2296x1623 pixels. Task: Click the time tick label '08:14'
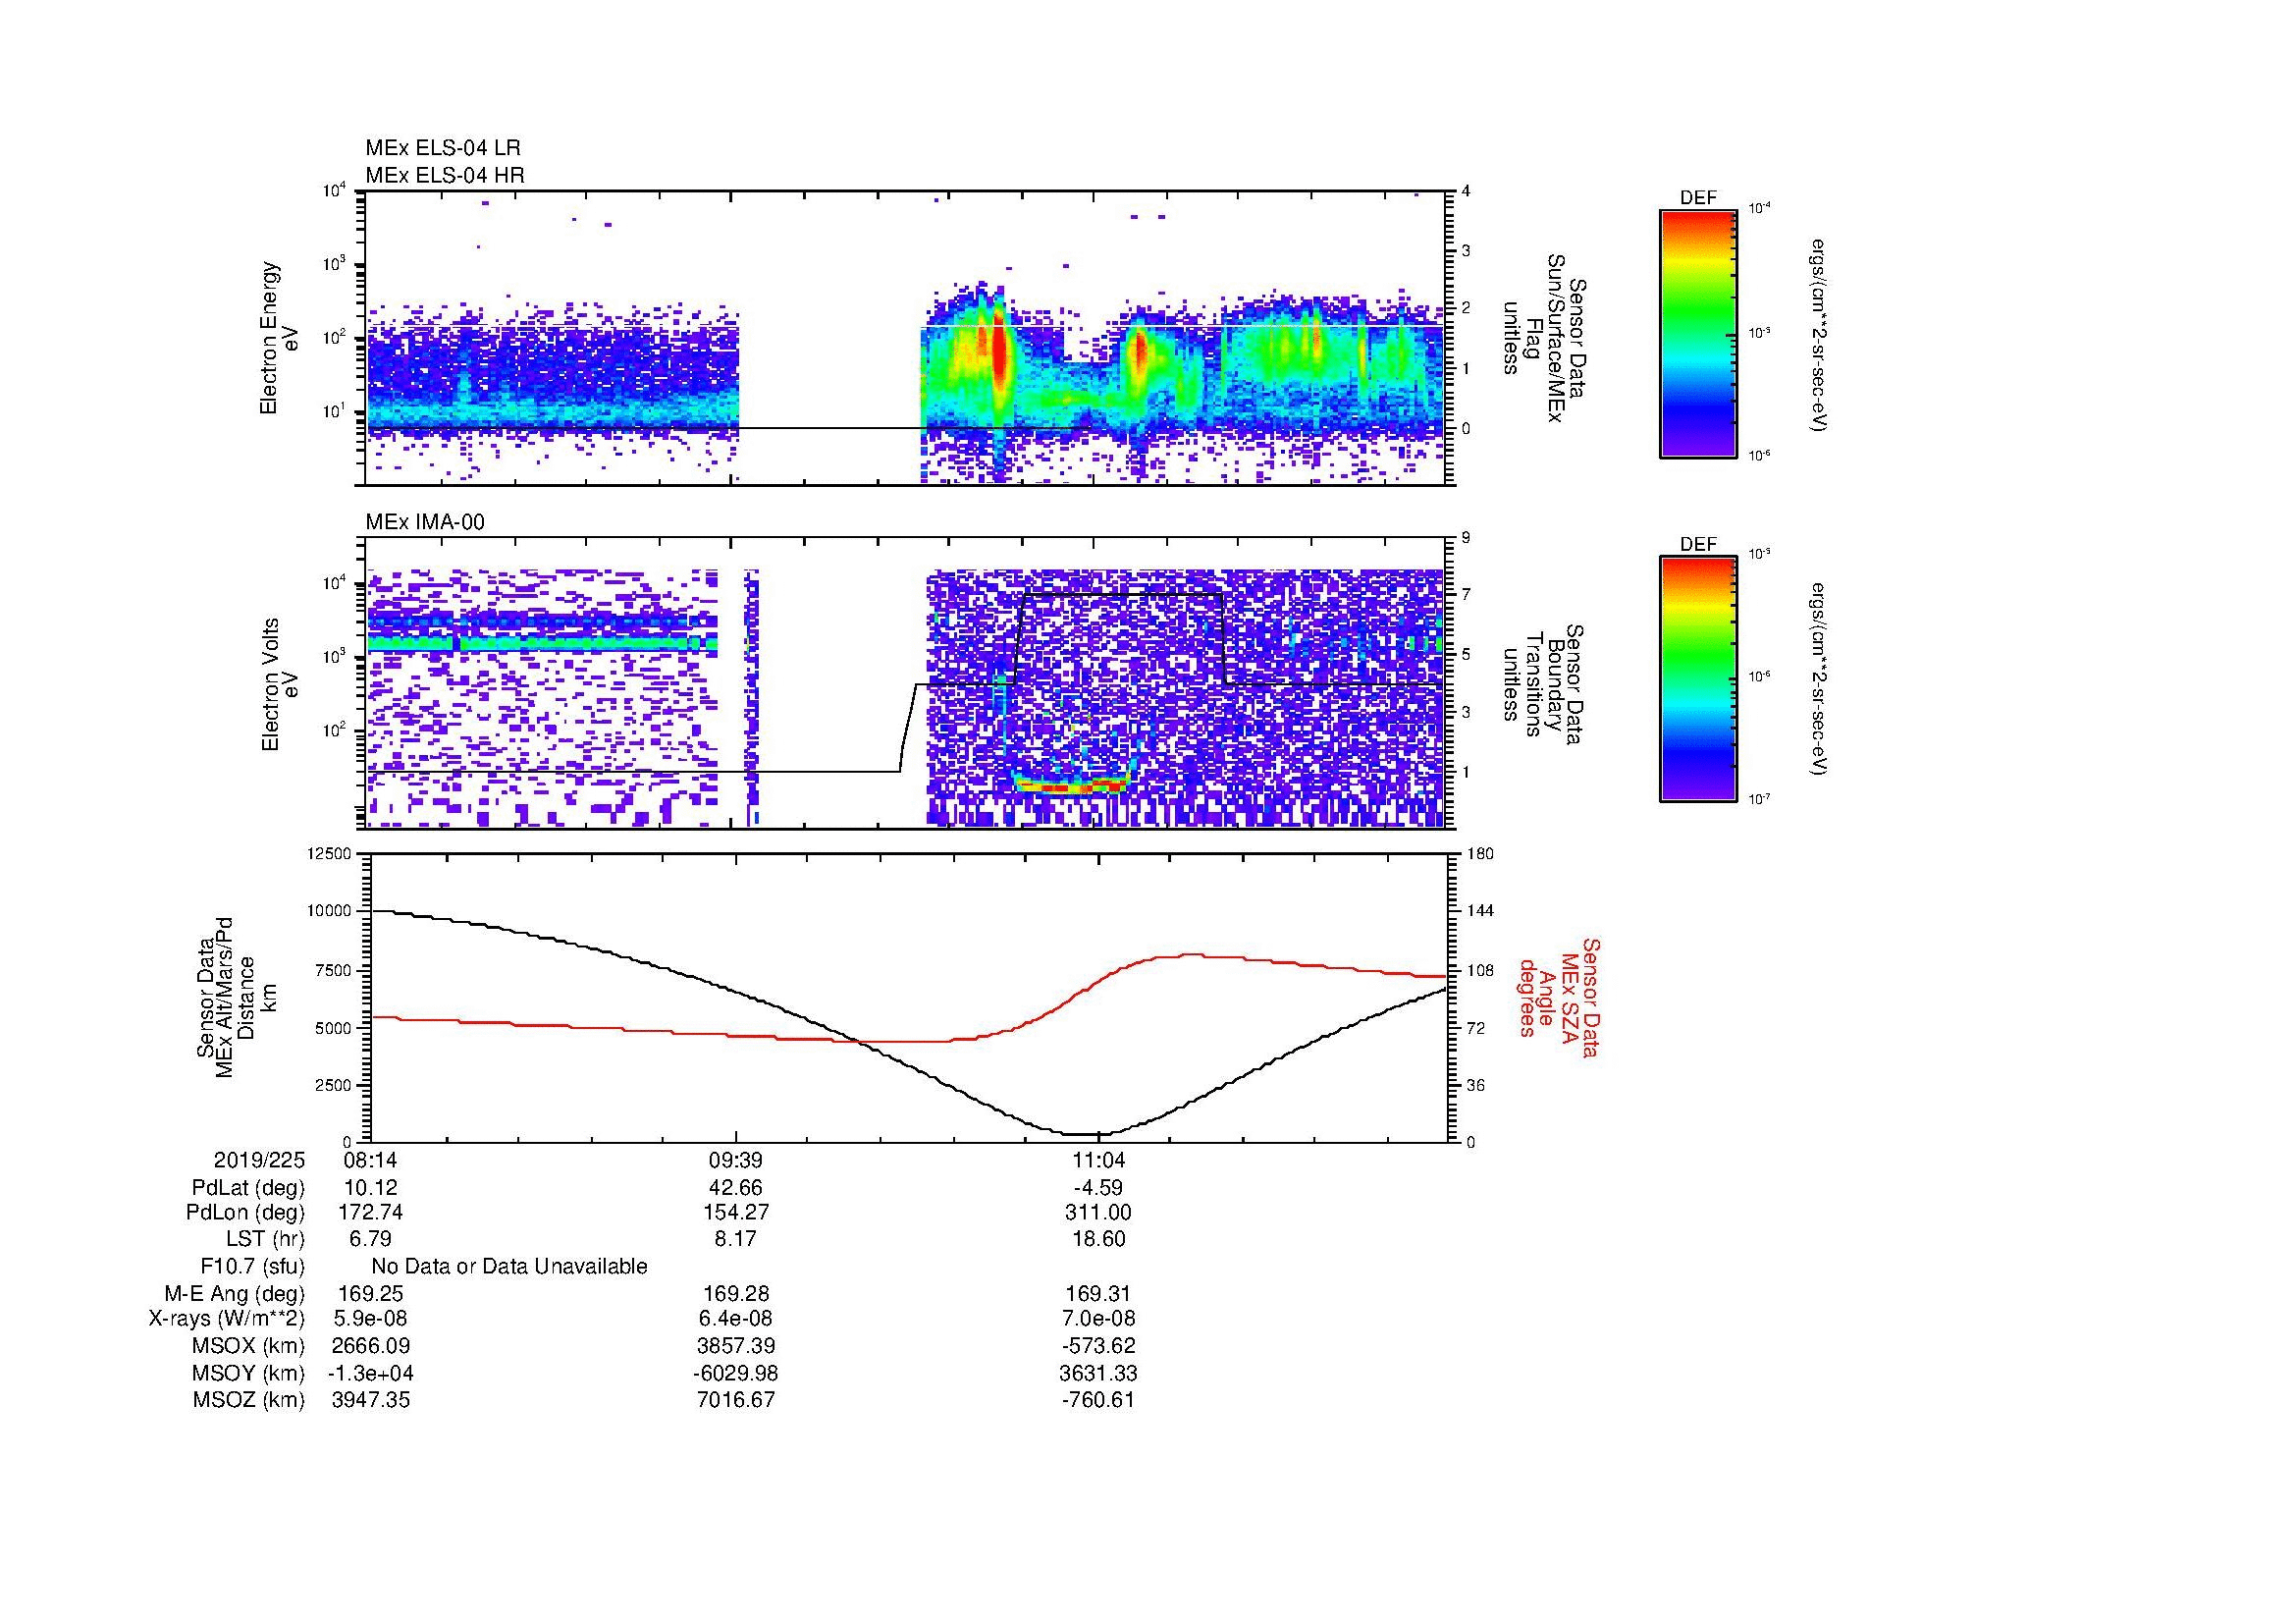[370, 1160]
